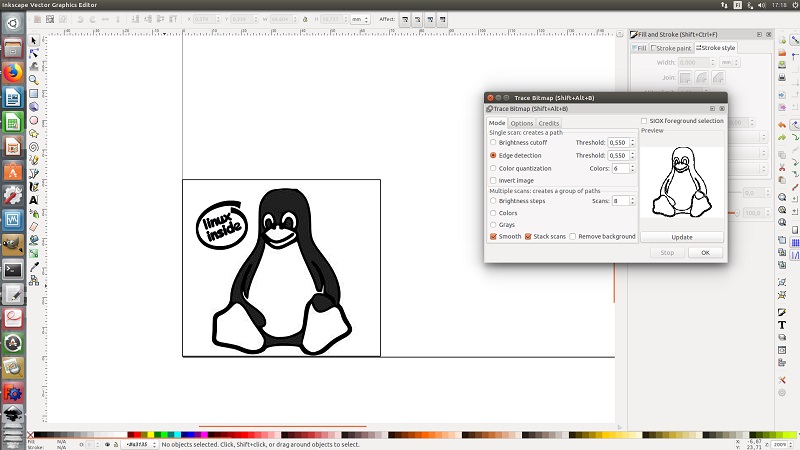Adjust Colors count stepper

[x=632, y=168]
